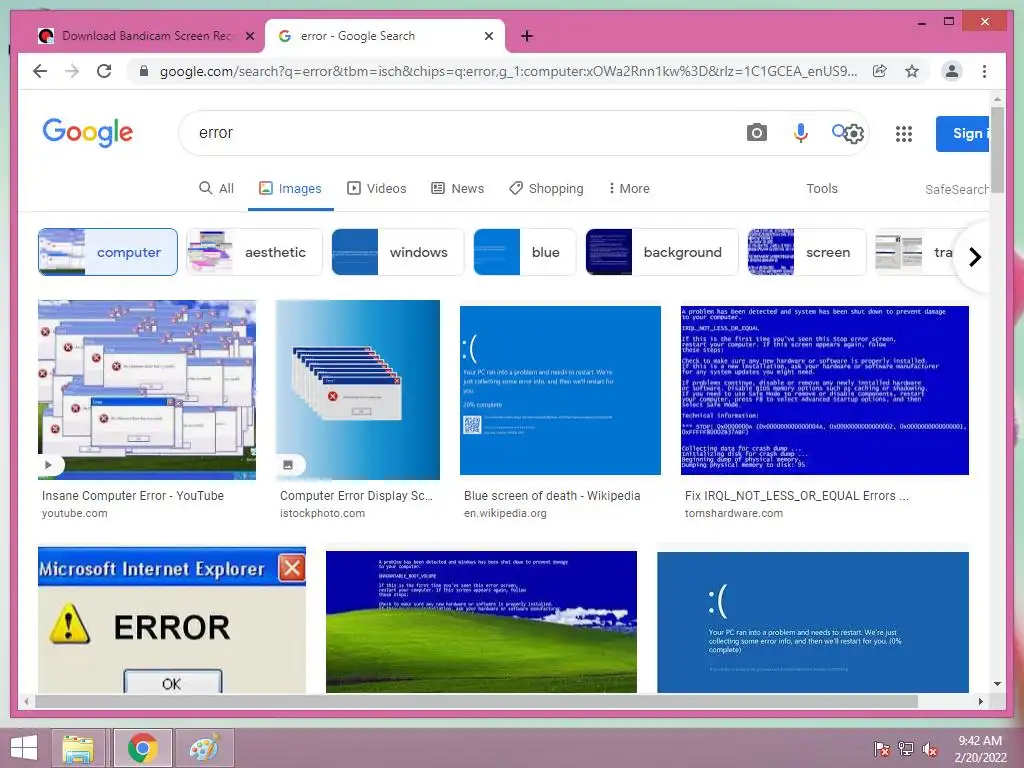Click the tomshardware.com source link
The width and height of the screenshot is (1024, 768).
pyautogui.click(x=733, y=513)
